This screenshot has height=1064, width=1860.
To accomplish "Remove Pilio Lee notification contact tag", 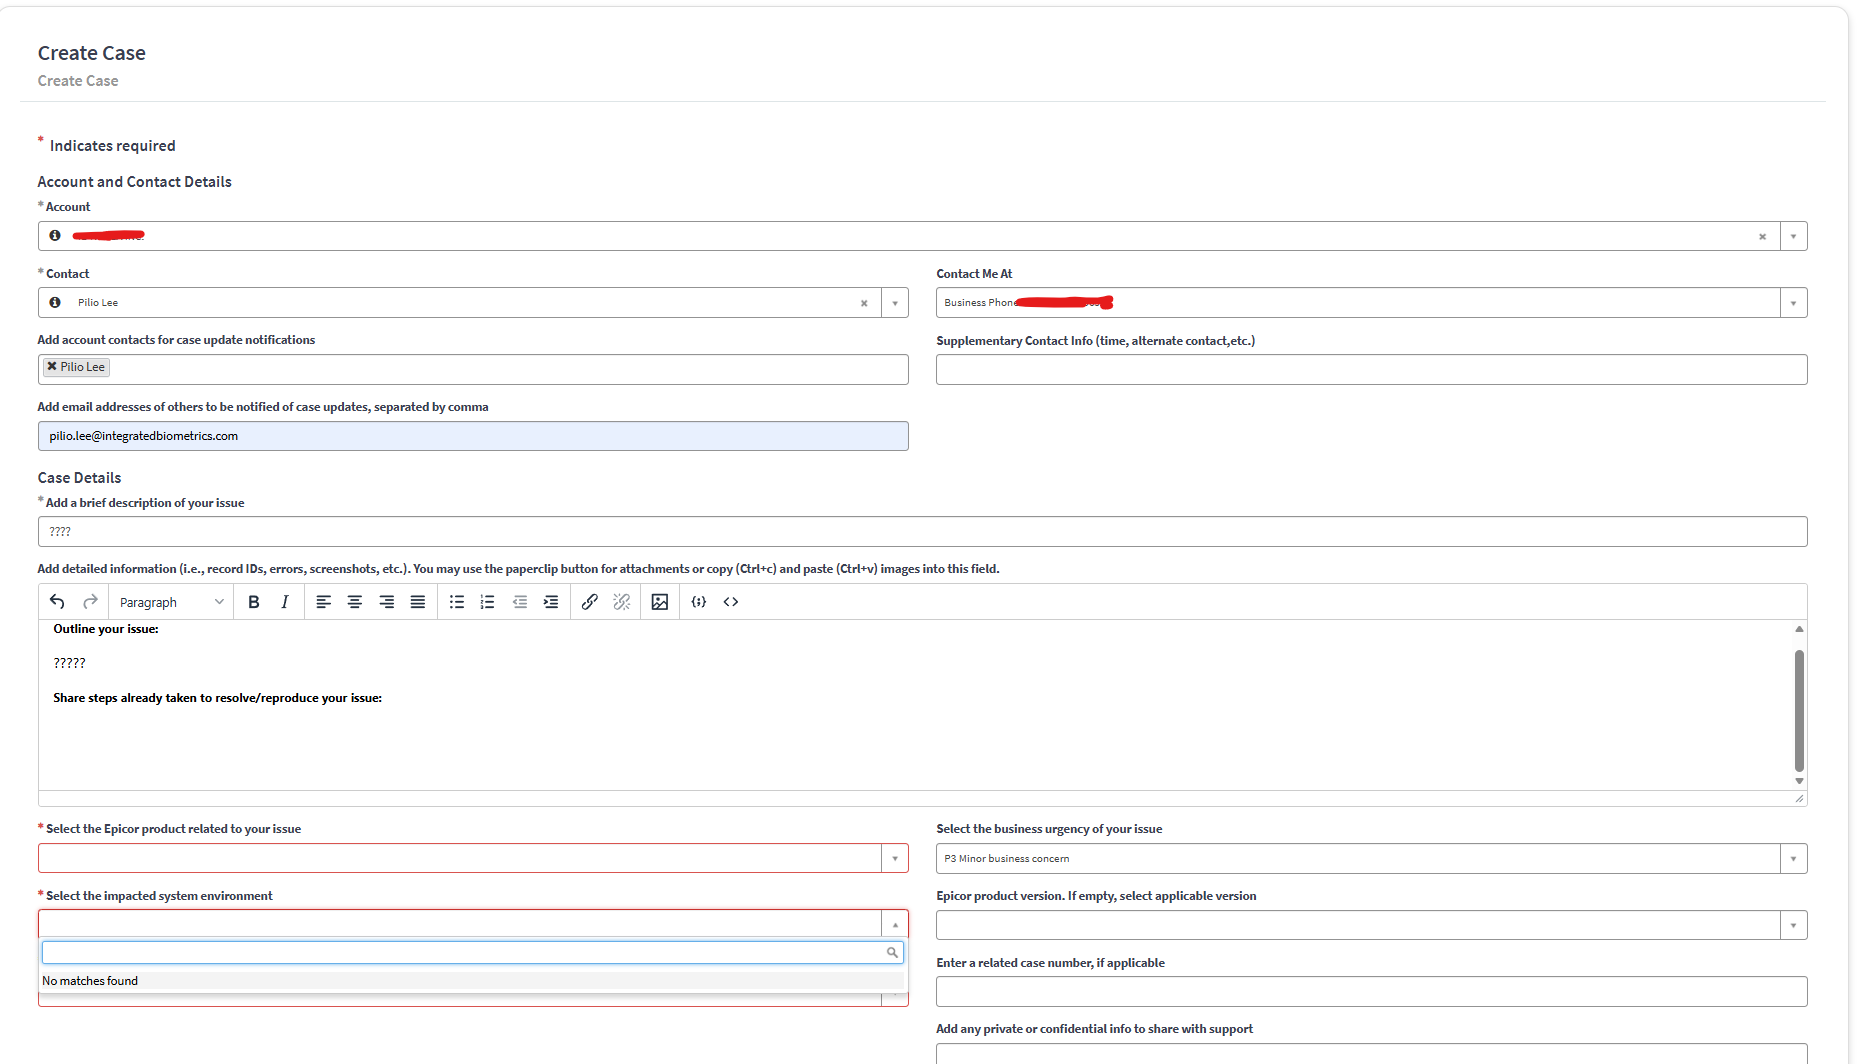I will pos(52,367).
